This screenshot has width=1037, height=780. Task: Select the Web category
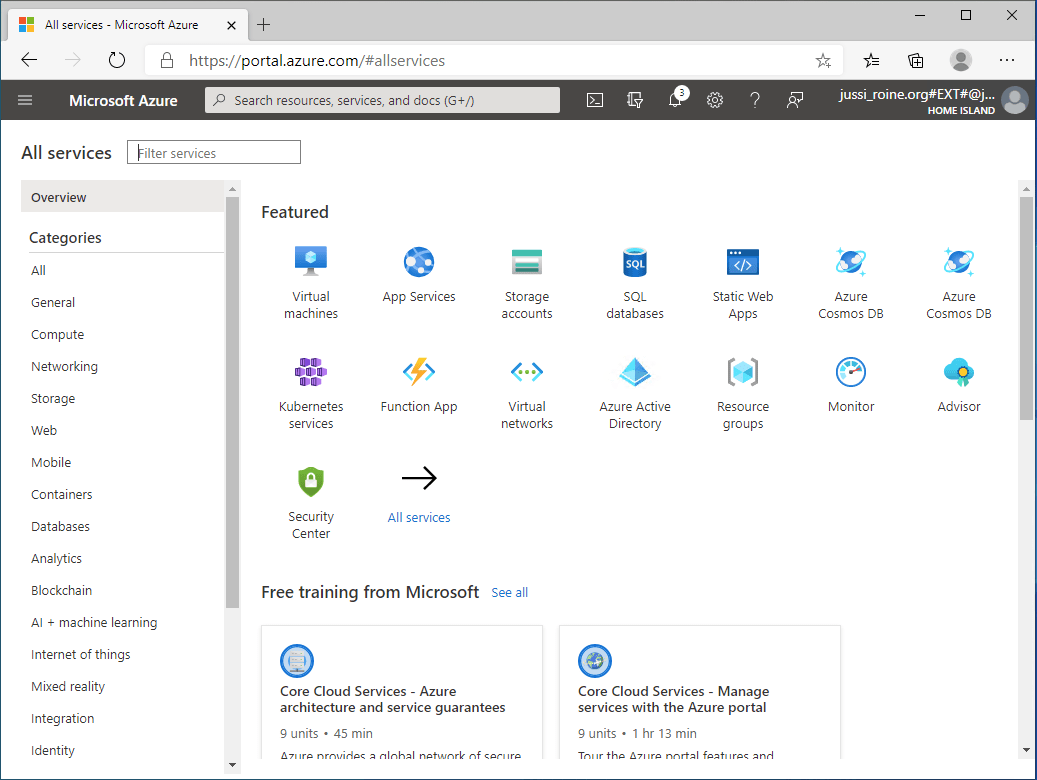44,431
